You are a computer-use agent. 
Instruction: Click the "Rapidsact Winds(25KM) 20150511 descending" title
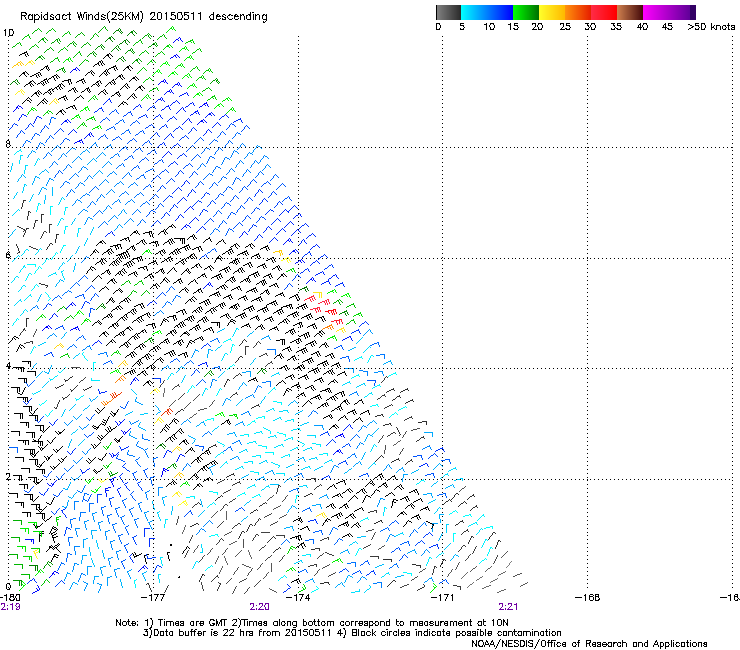pyautogui.click(x=144, y=17)
